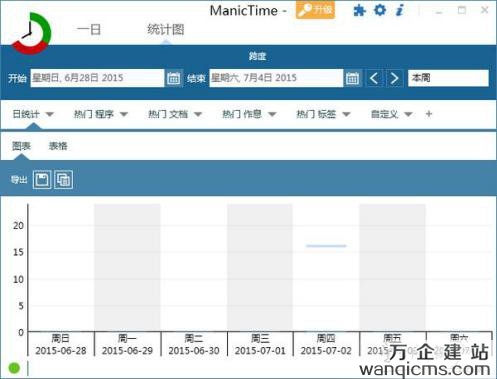The width and height of the screenshot is (497, 379).
Task: Click the copy export icon
Action: [64, 180]
